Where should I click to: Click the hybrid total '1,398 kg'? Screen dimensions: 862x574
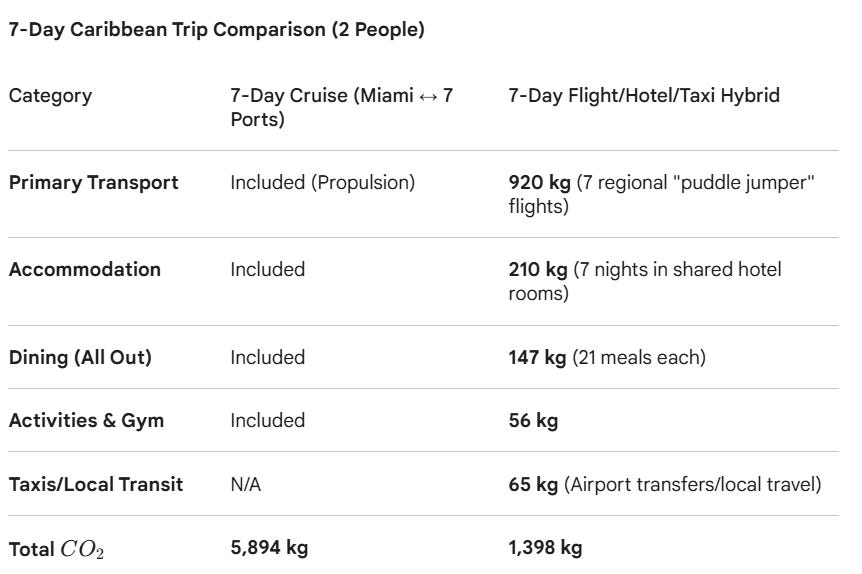545,548
